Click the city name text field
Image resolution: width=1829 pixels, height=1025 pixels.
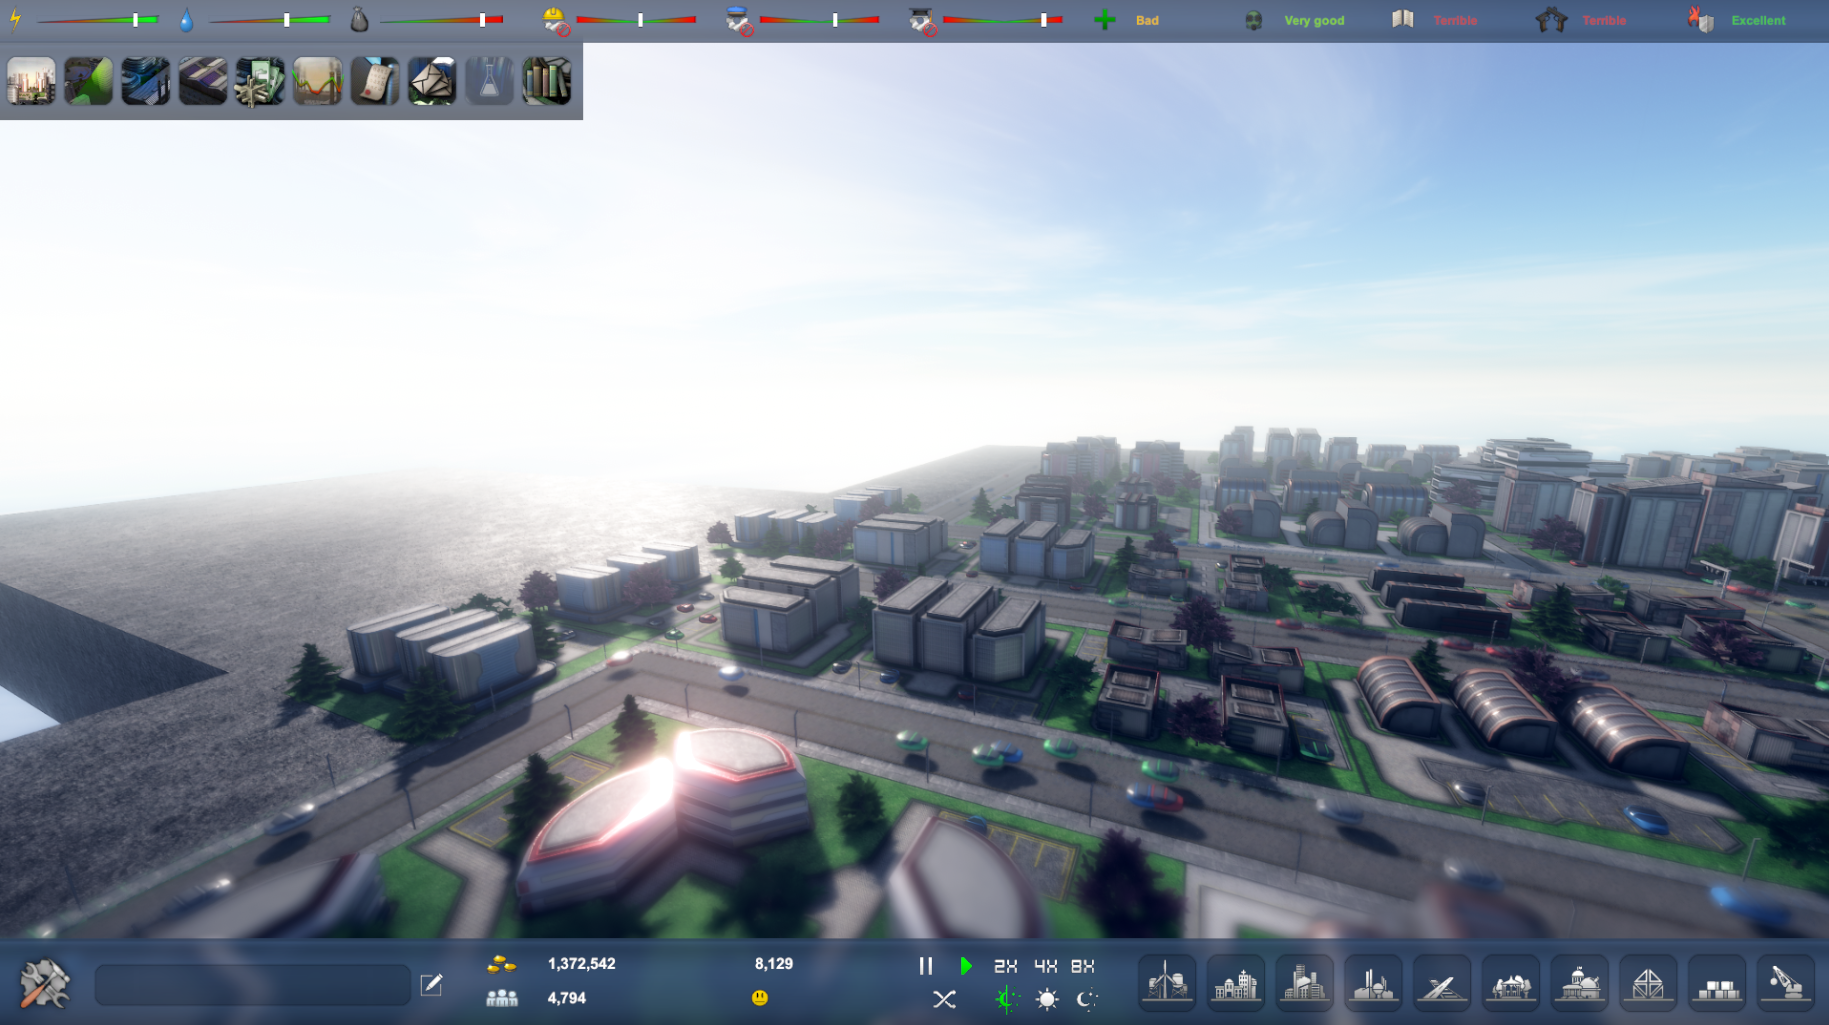253,985
